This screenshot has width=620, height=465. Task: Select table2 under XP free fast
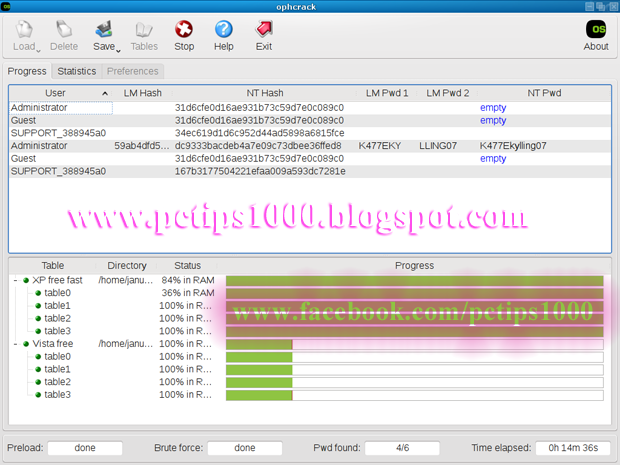[x=57, y=318]
